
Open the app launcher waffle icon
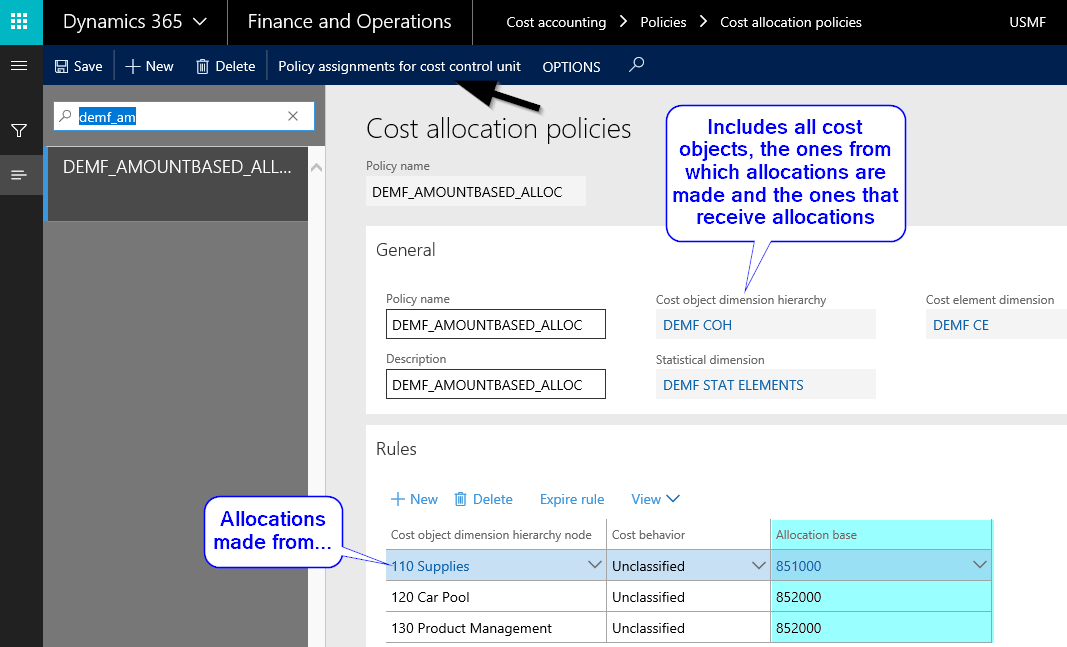(x=21, y=22)
